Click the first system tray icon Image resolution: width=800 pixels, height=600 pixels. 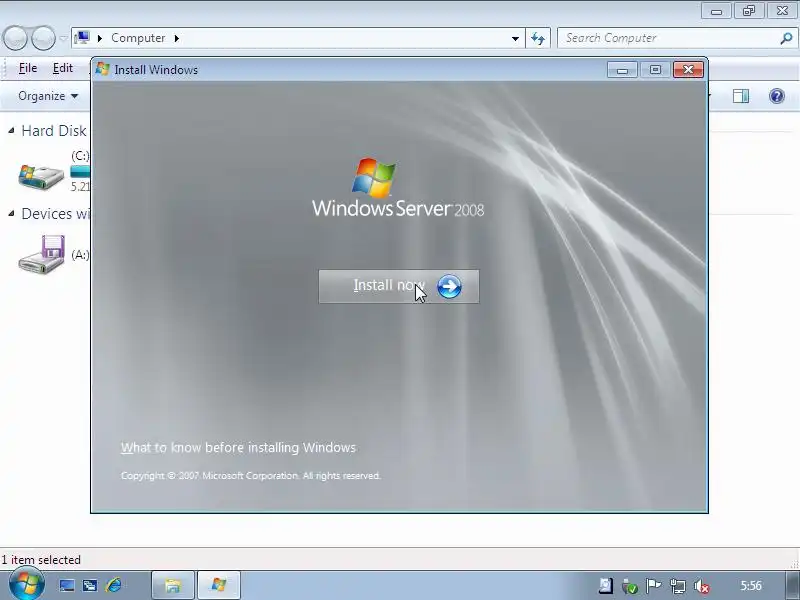[606, 586]
